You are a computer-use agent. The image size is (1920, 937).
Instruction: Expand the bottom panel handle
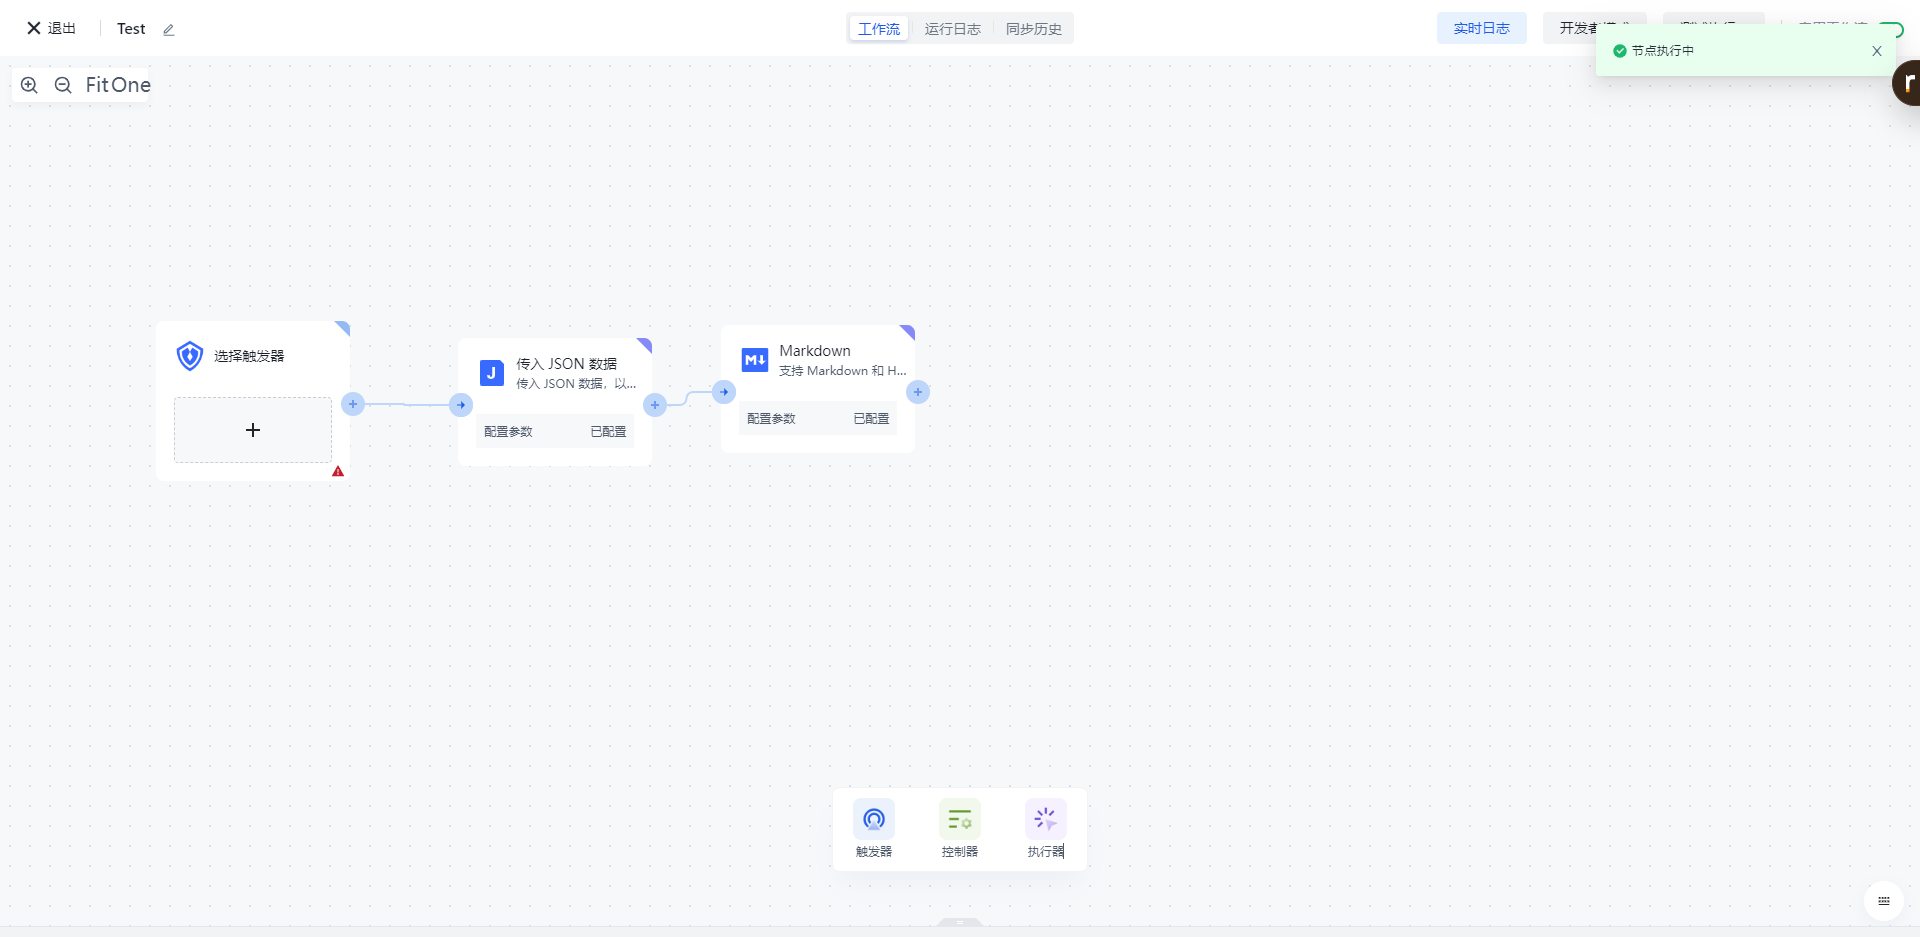pyautogui.click(x=959, y=922)
